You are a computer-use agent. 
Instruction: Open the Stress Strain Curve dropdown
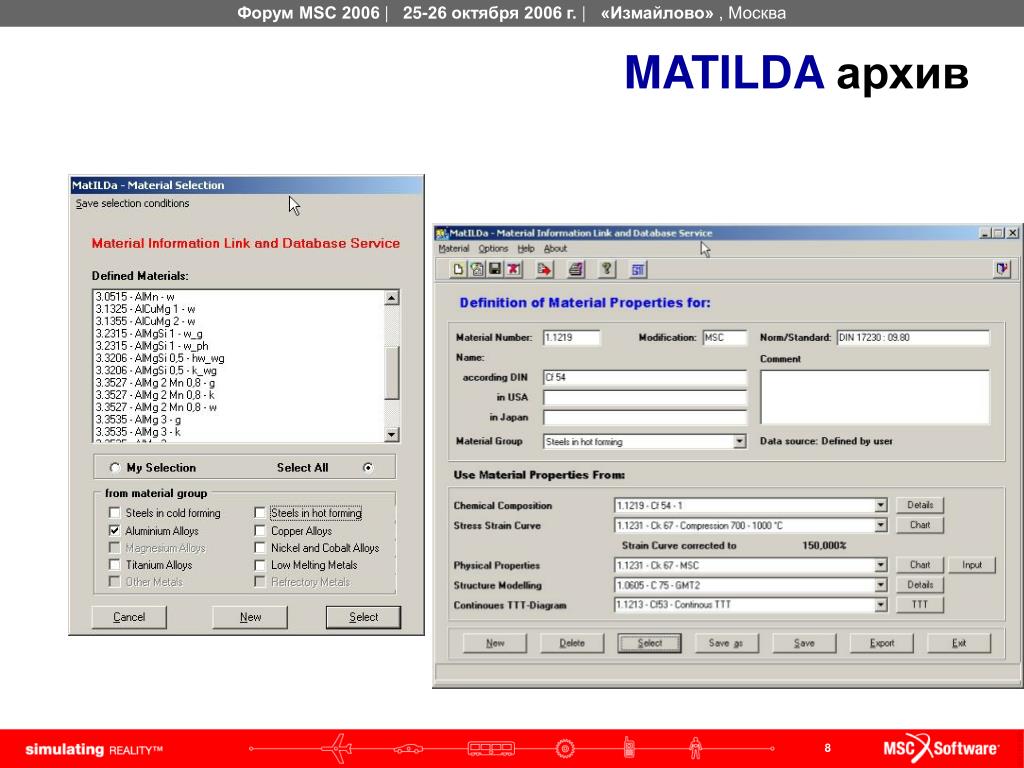pyautogui.click(x=880, y=525)
